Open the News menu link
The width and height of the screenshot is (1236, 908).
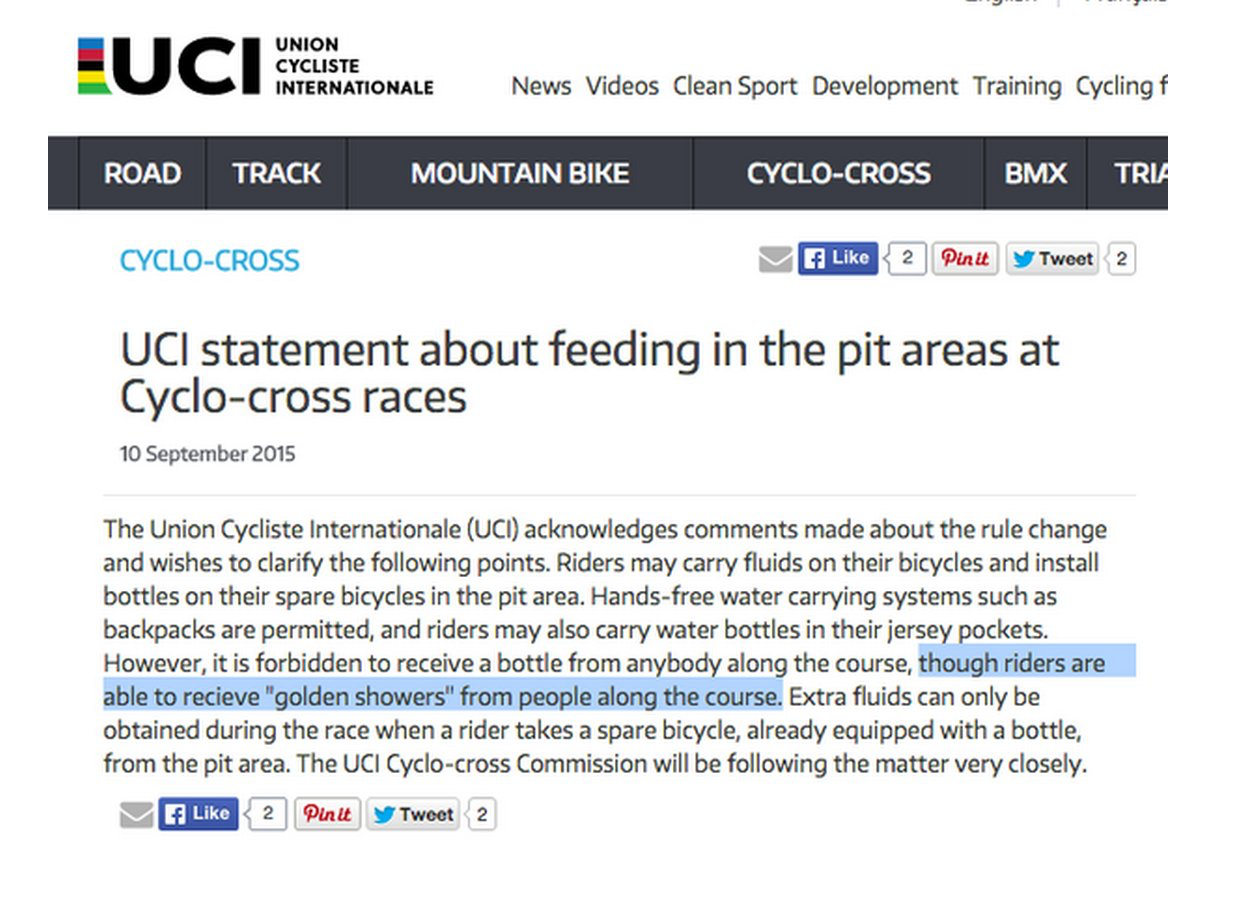pos(541,86)
